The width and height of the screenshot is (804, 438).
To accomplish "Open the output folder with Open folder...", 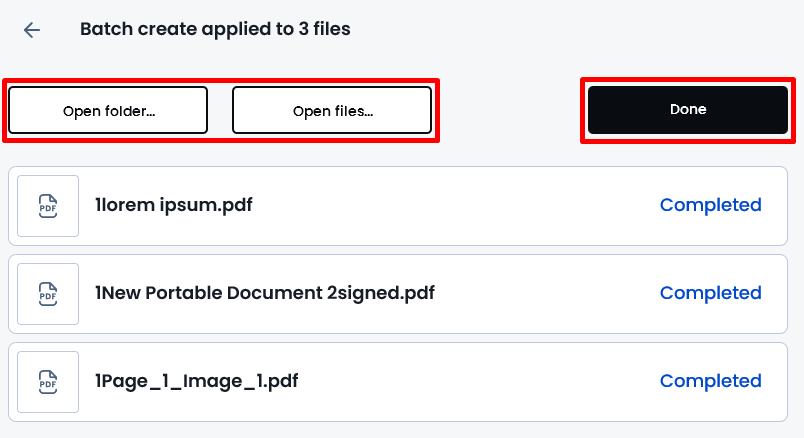I will point(108,110).
